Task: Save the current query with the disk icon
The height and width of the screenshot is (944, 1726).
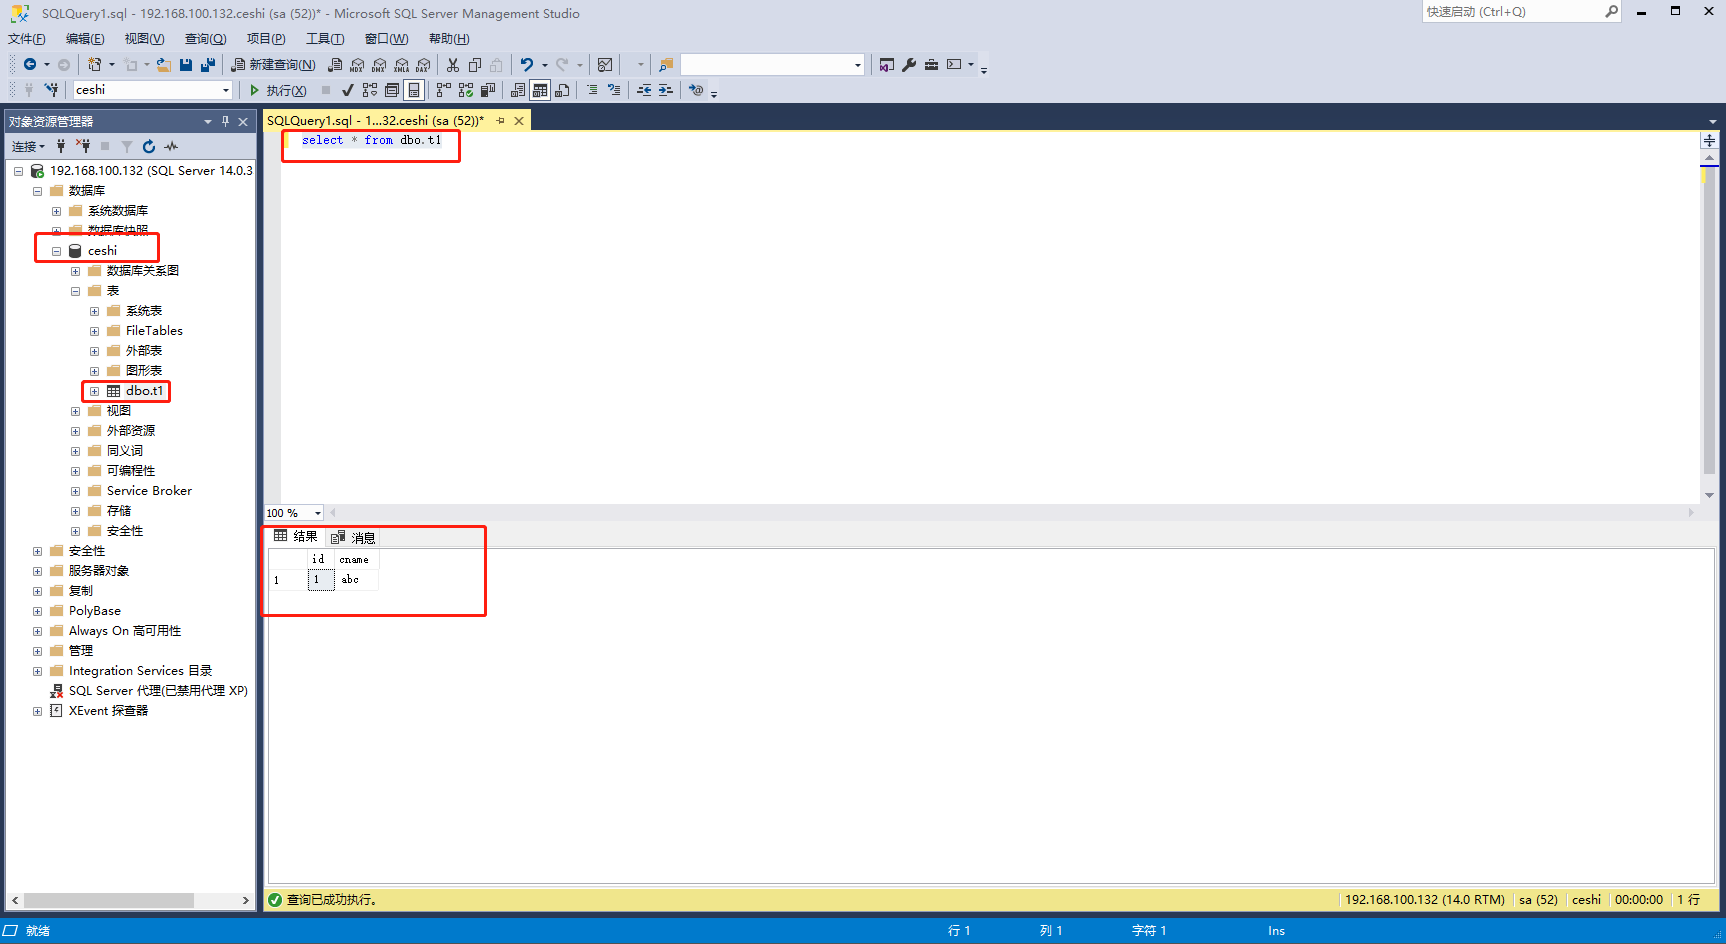Action: [x=186, y=64]
